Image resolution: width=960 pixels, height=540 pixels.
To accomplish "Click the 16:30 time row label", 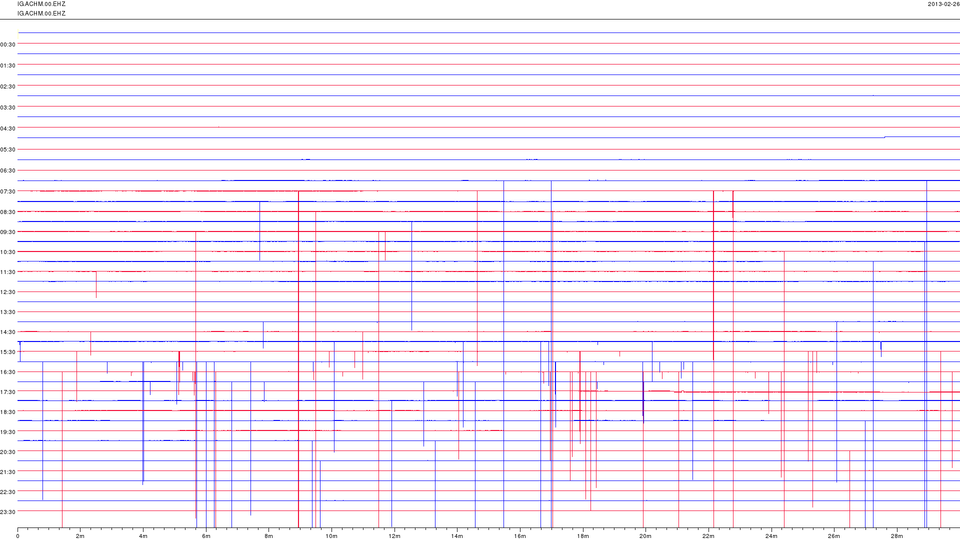I will [8, 372].
